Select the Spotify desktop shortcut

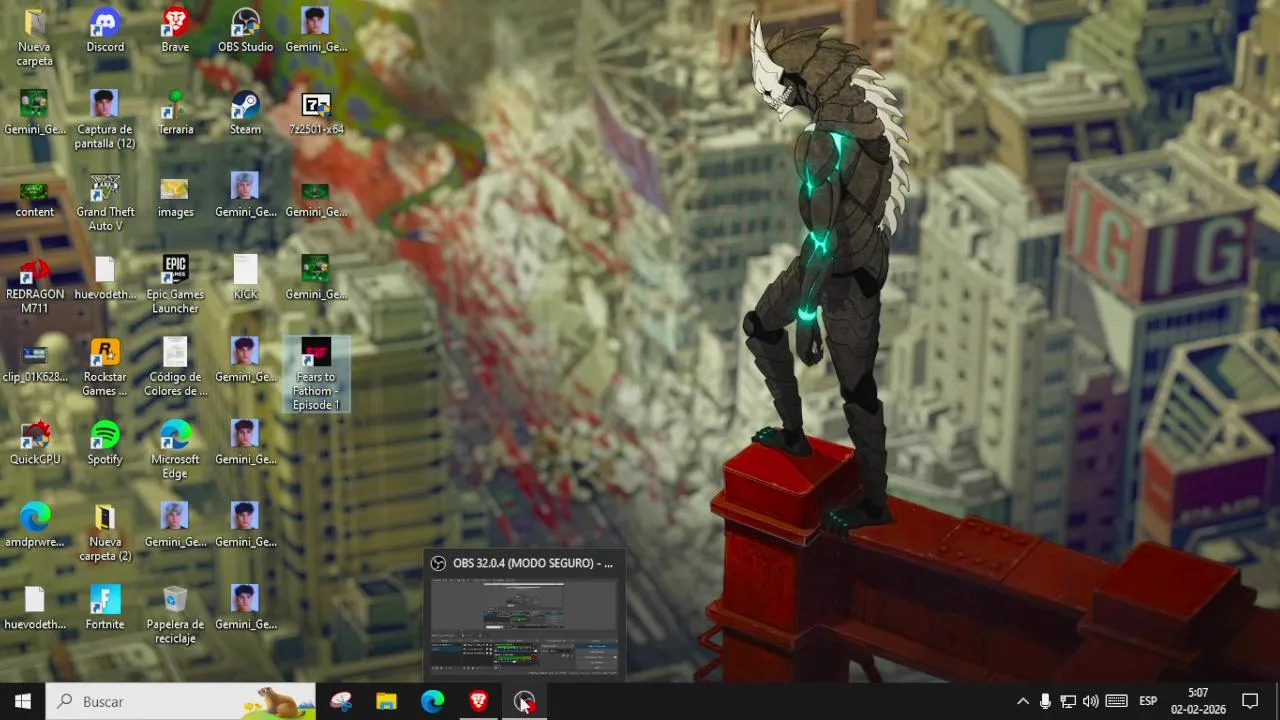(105, 442)
